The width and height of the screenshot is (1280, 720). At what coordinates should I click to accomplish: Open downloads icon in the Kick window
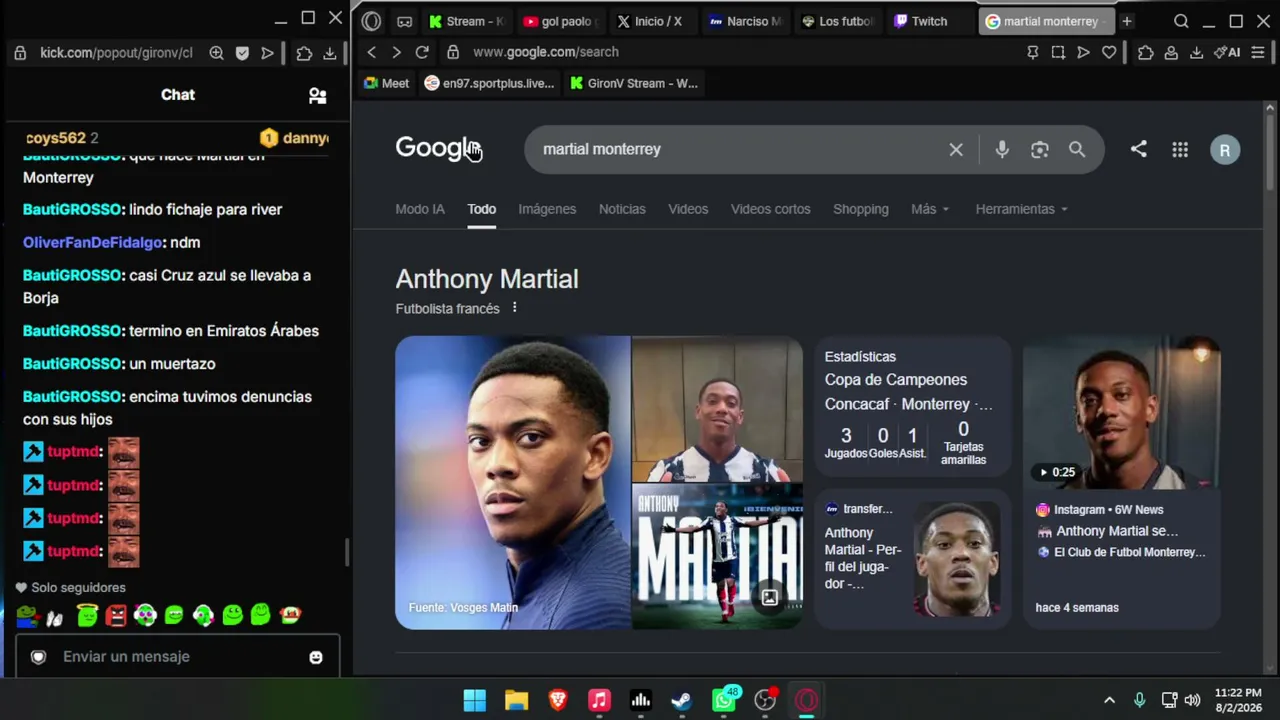click(x=330, y=53)
